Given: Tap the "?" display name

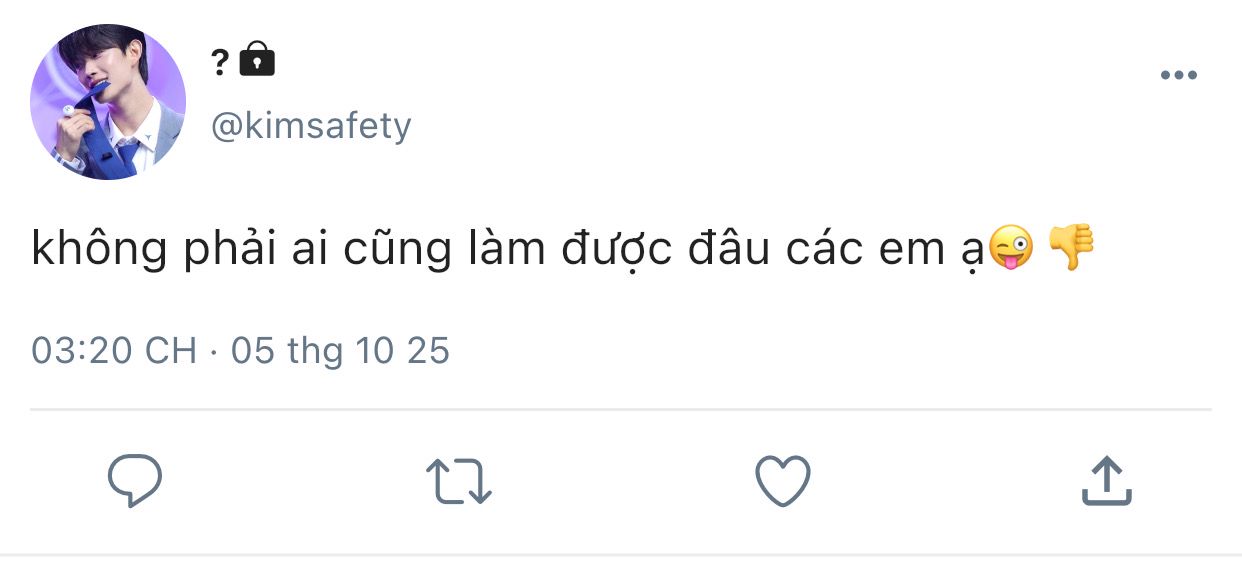Looking at the screenshot, I should 220,62.
